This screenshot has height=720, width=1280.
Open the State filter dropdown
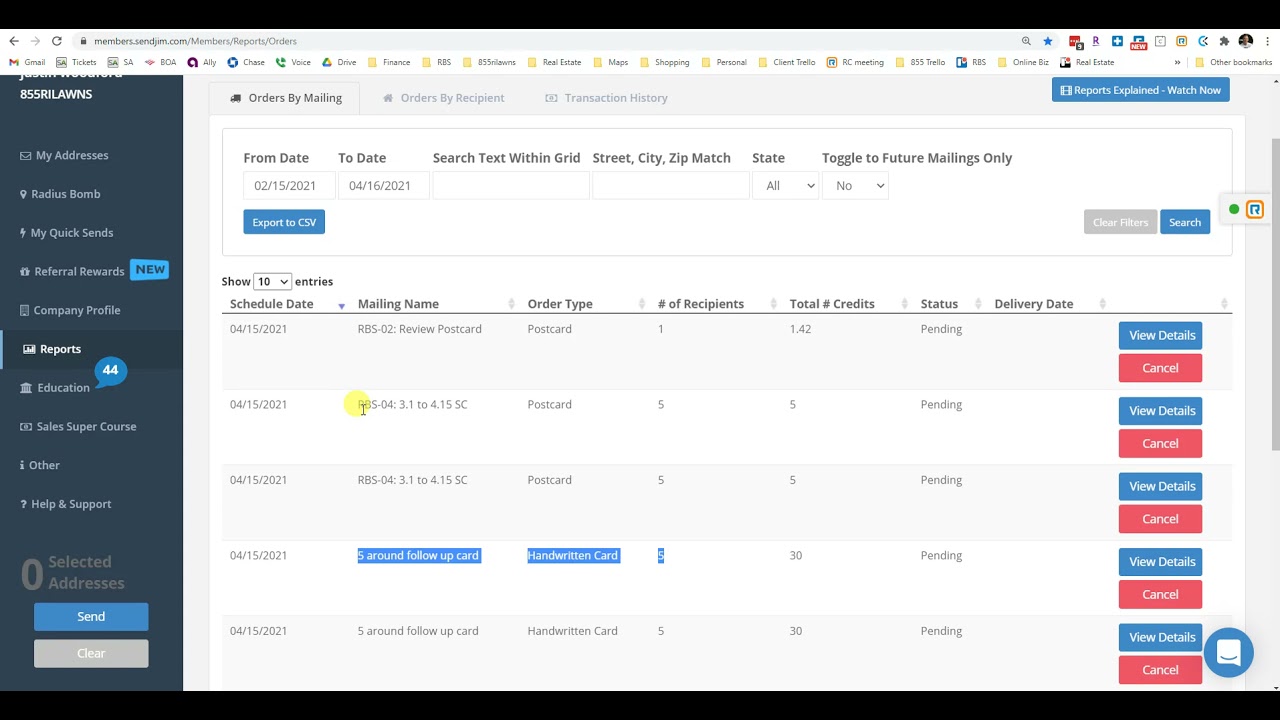[x=785, y=185]
